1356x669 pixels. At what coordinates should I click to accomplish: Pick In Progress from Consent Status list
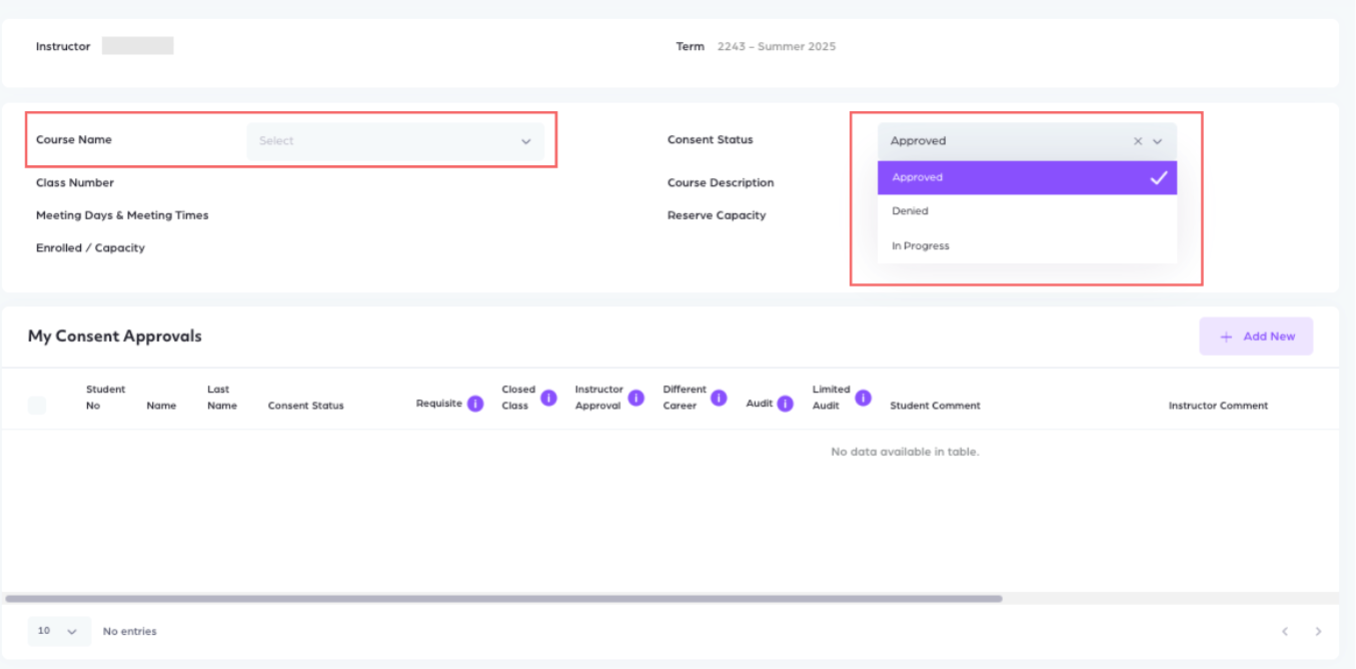(x=1026, y=246)
